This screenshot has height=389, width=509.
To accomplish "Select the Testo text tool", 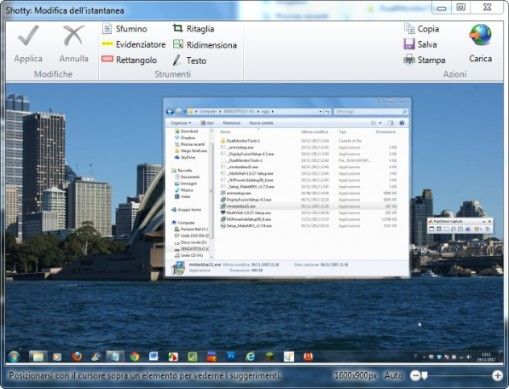I will coord(189,60).
